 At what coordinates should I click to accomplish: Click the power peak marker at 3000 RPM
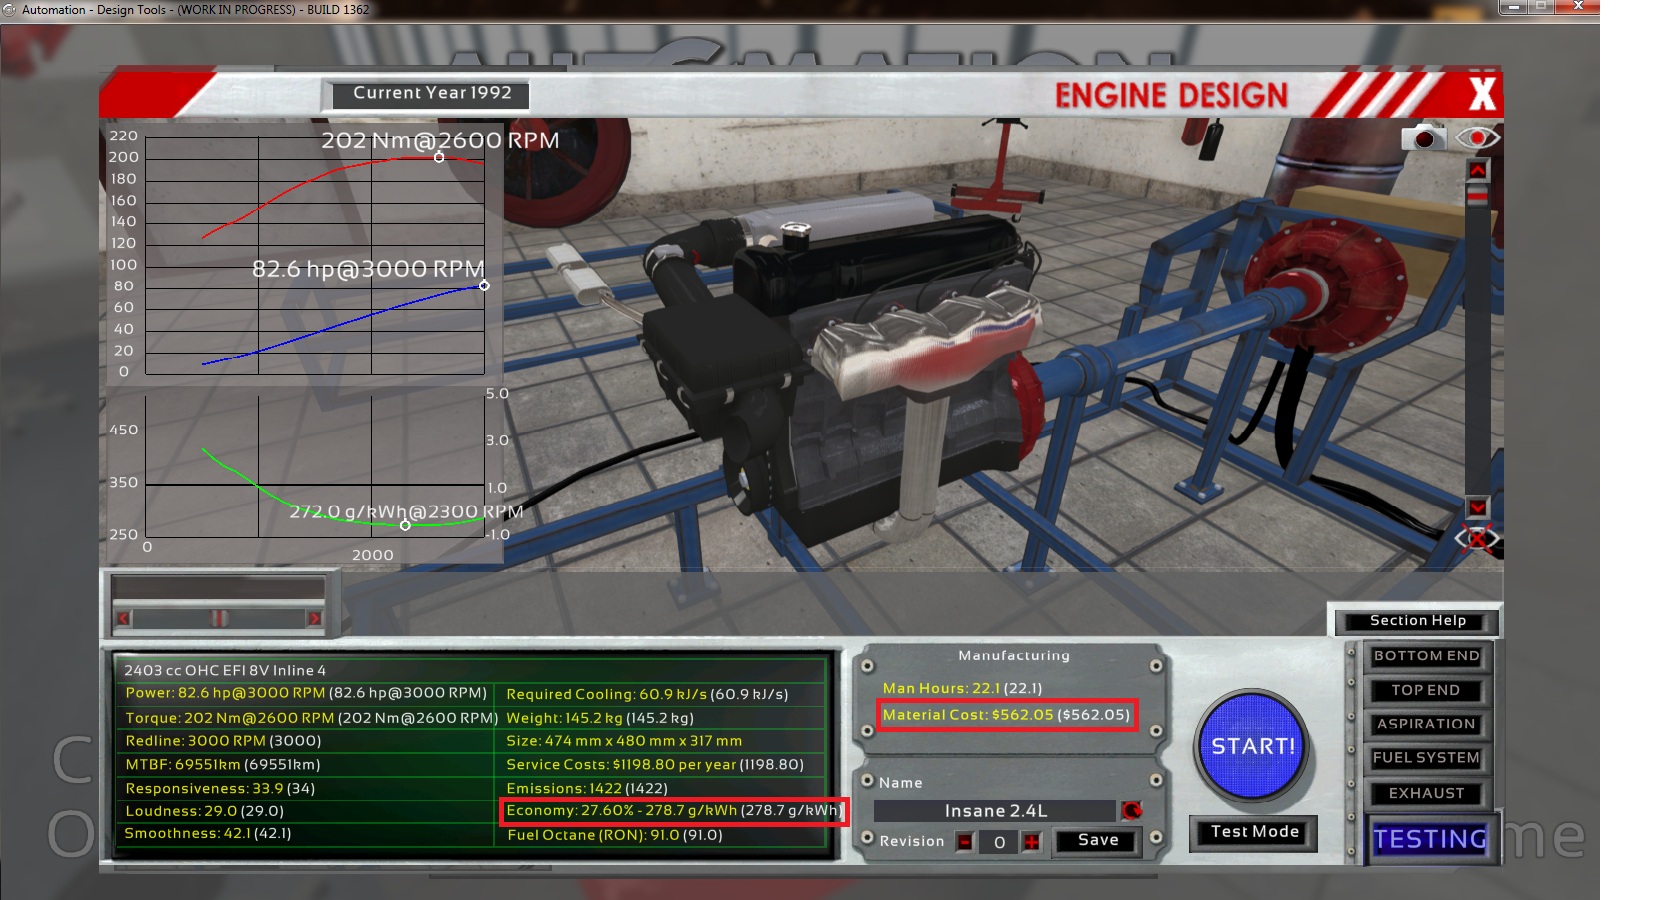(484, 286)
